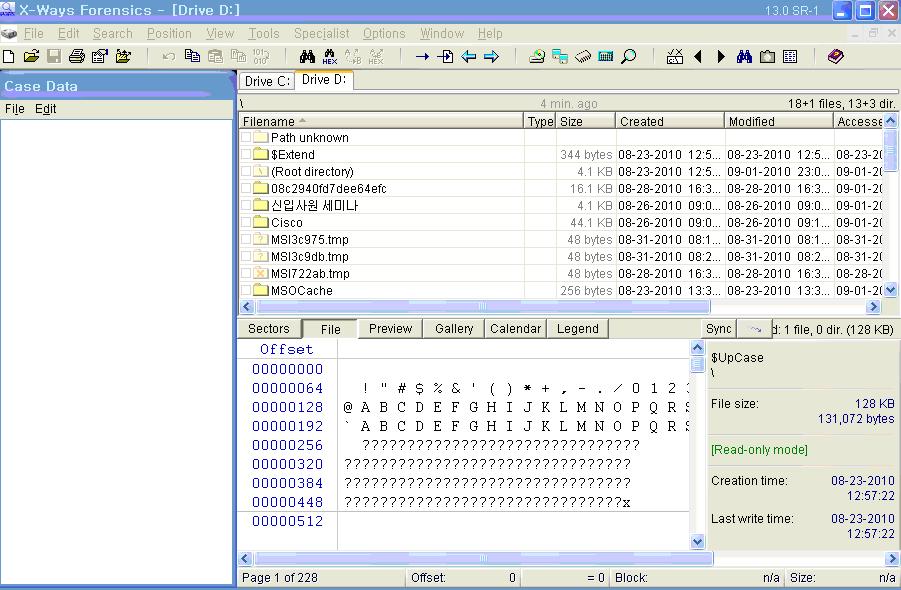Create a new file with the blank page icon

(x=9, y=56)
